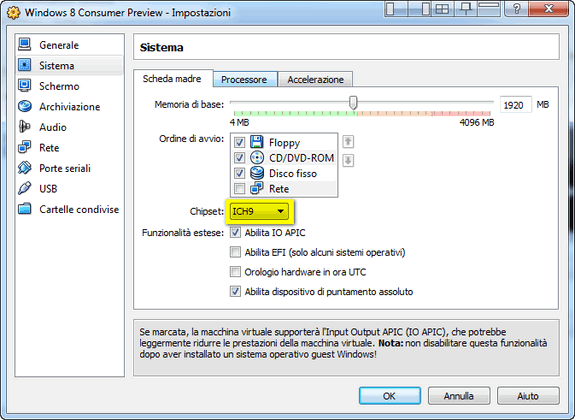This screenshot has width=575, height=420.
Task: Toggle Abilita IO APIC checkbox
Action: [235, 233]
